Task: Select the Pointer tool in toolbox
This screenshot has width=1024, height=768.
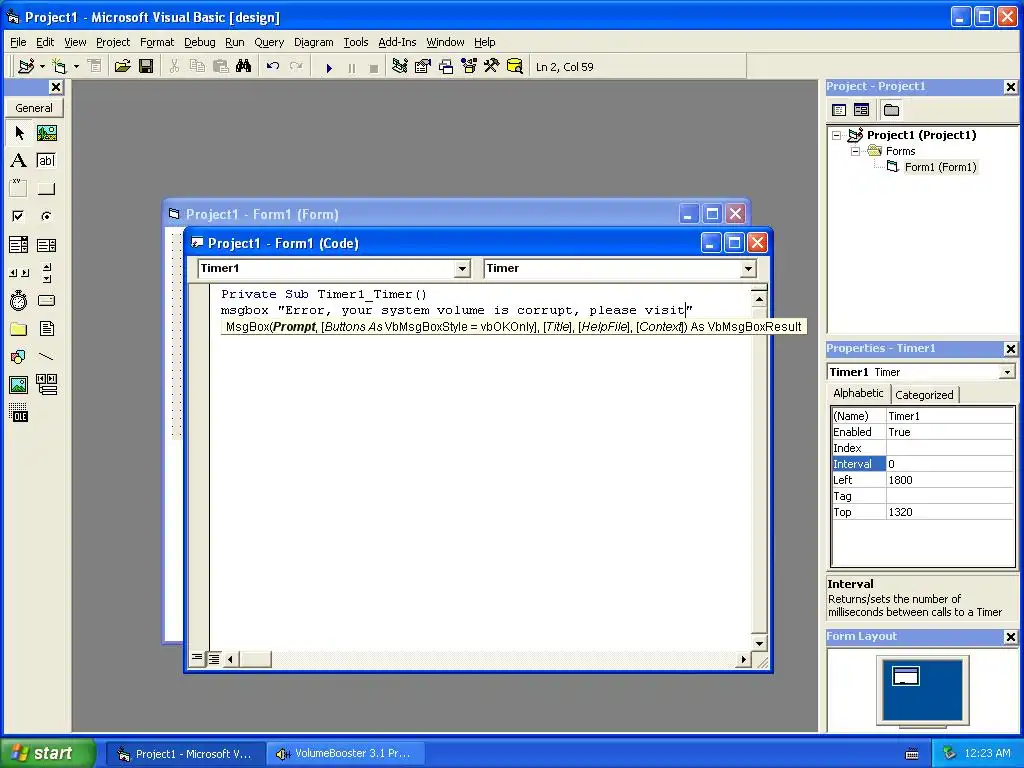Action: click(x=19, y=133)
